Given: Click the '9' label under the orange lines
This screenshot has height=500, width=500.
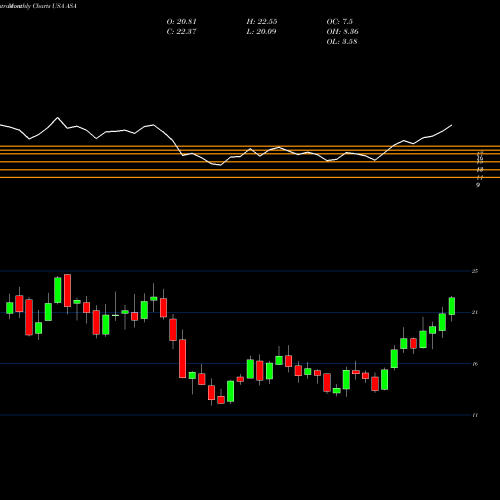Looking at the screenshot, I should coord(478,185).
